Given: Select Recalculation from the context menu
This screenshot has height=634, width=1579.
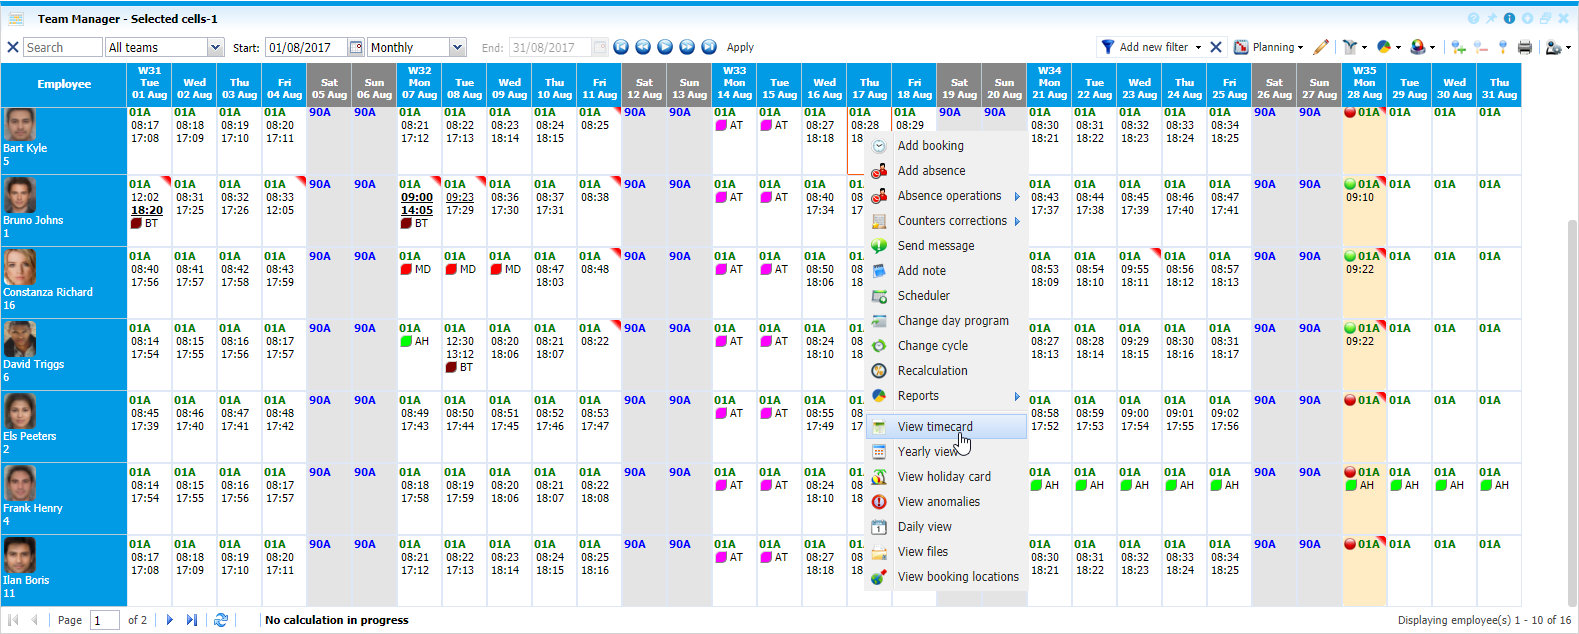Looking at the screenshot, I should click(x=932, y=371).
